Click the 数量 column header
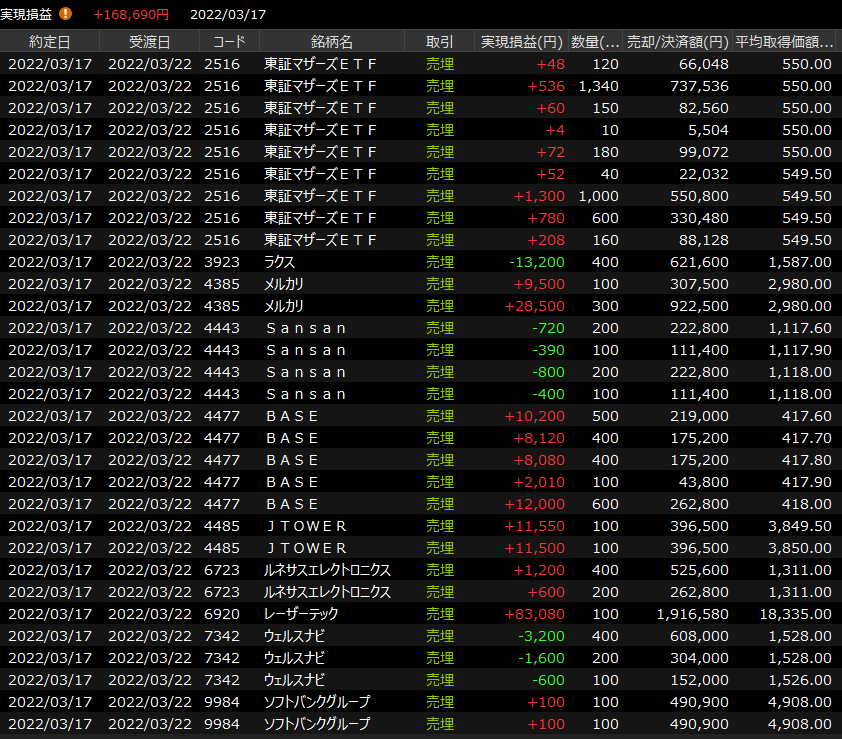The image size is (842, 739). (595, 41)
